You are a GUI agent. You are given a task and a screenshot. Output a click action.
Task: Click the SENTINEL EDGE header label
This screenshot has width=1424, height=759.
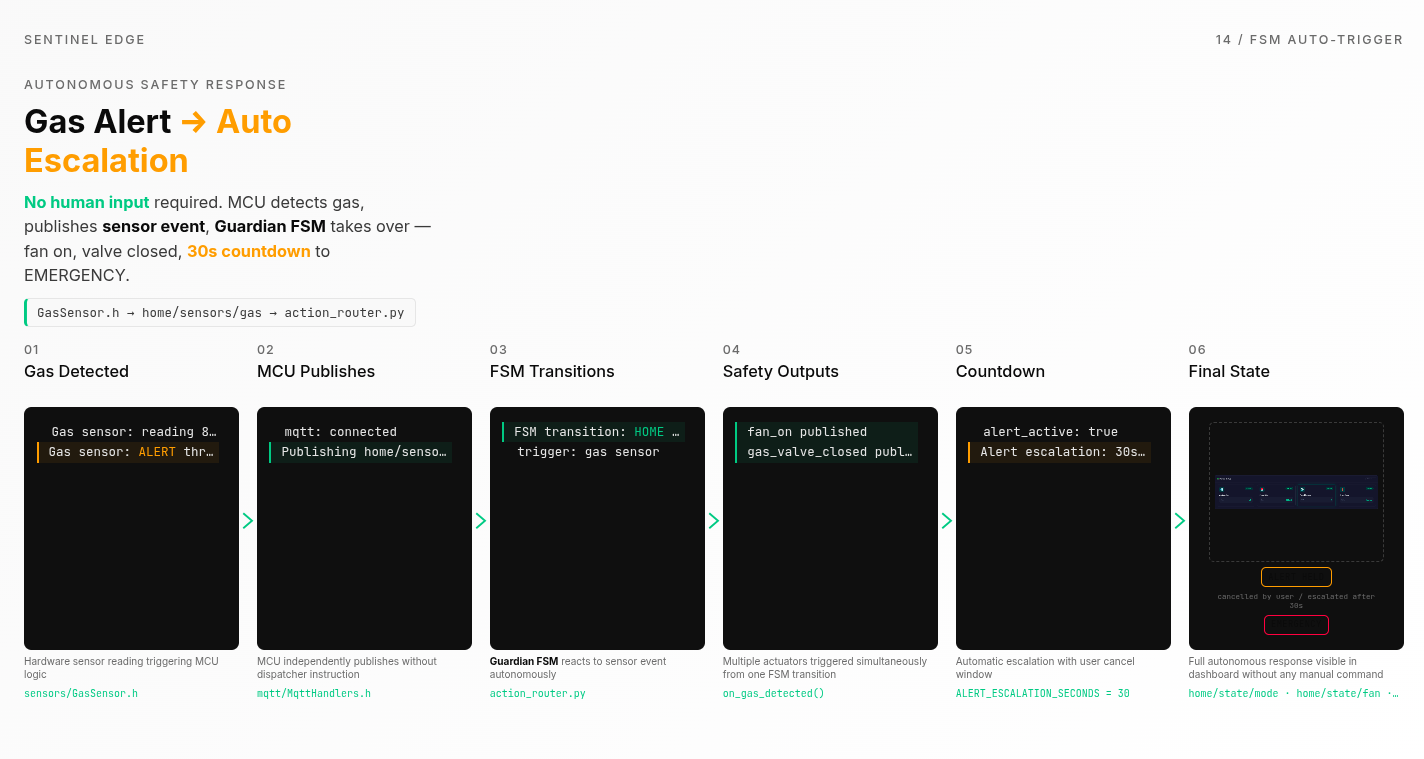[x=85, y=40]
